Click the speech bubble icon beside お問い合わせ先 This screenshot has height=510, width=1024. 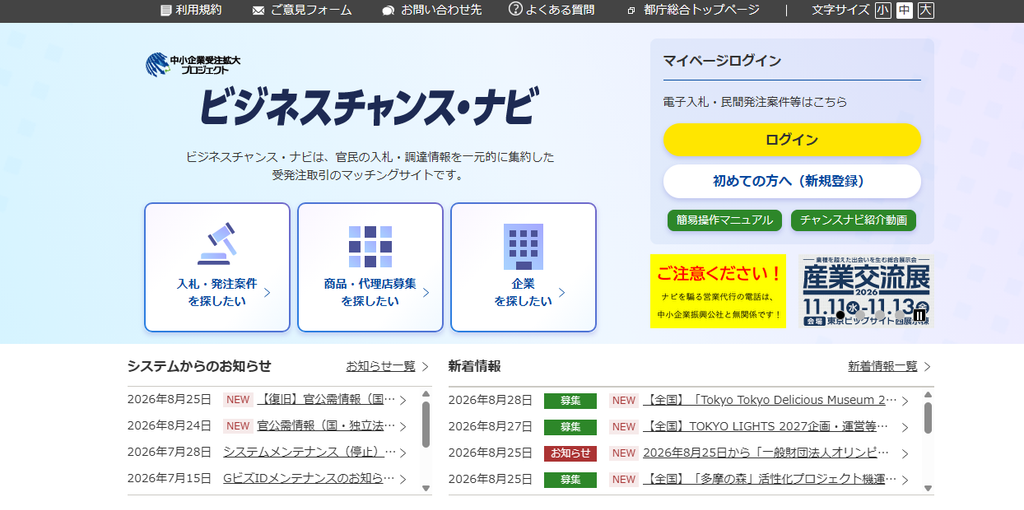(388, 10)
